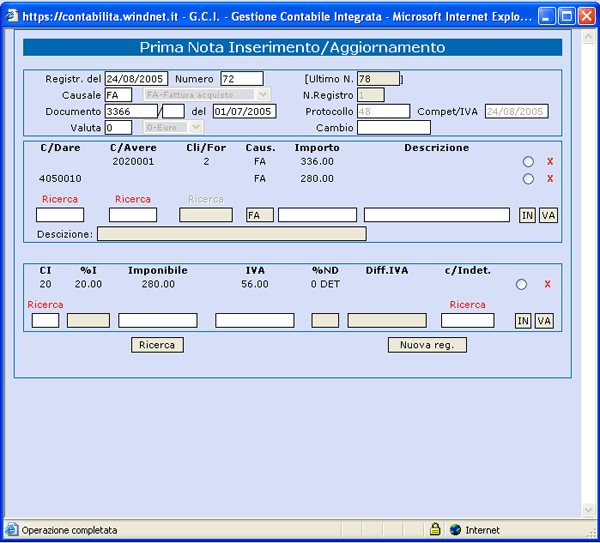The width and height of the screenshot is (600, 543).
Task: Click the status bar page icon beside Operazione completata
Action: click(x=11, y=530)
